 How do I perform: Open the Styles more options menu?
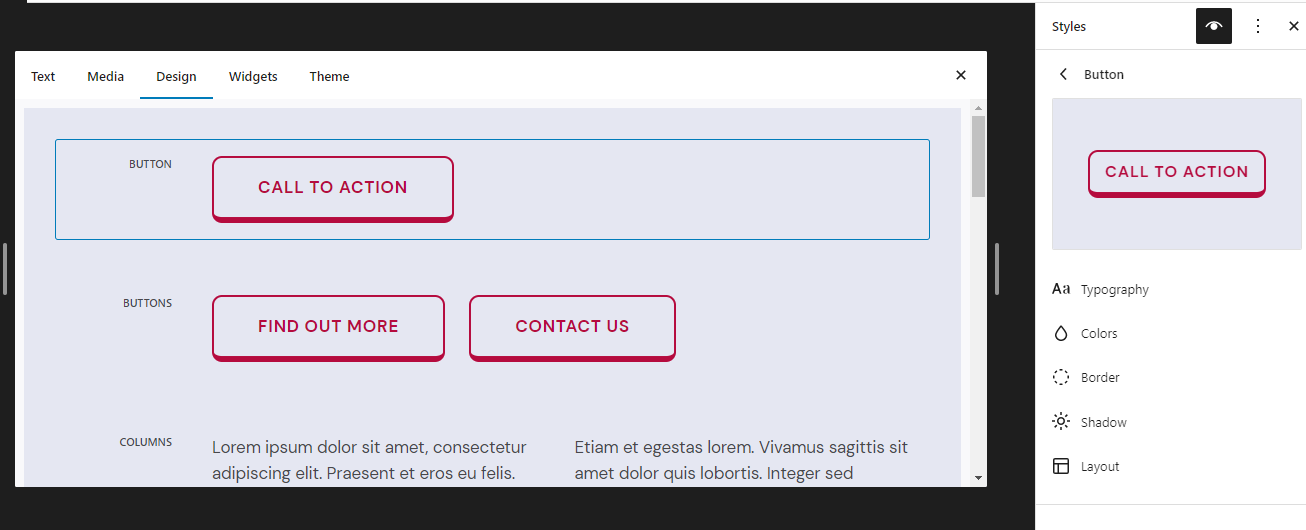tap(1258, 26)
